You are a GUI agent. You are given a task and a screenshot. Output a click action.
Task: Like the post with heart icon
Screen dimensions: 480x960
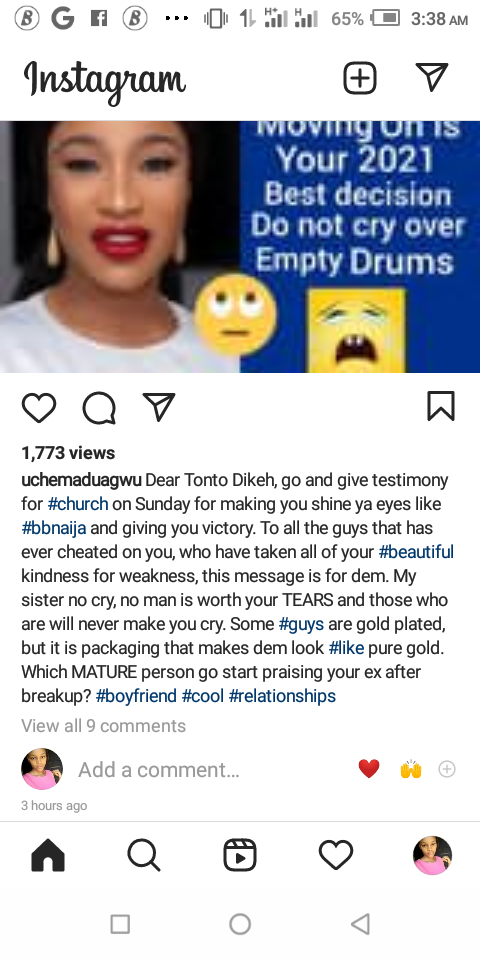point(39,408)
